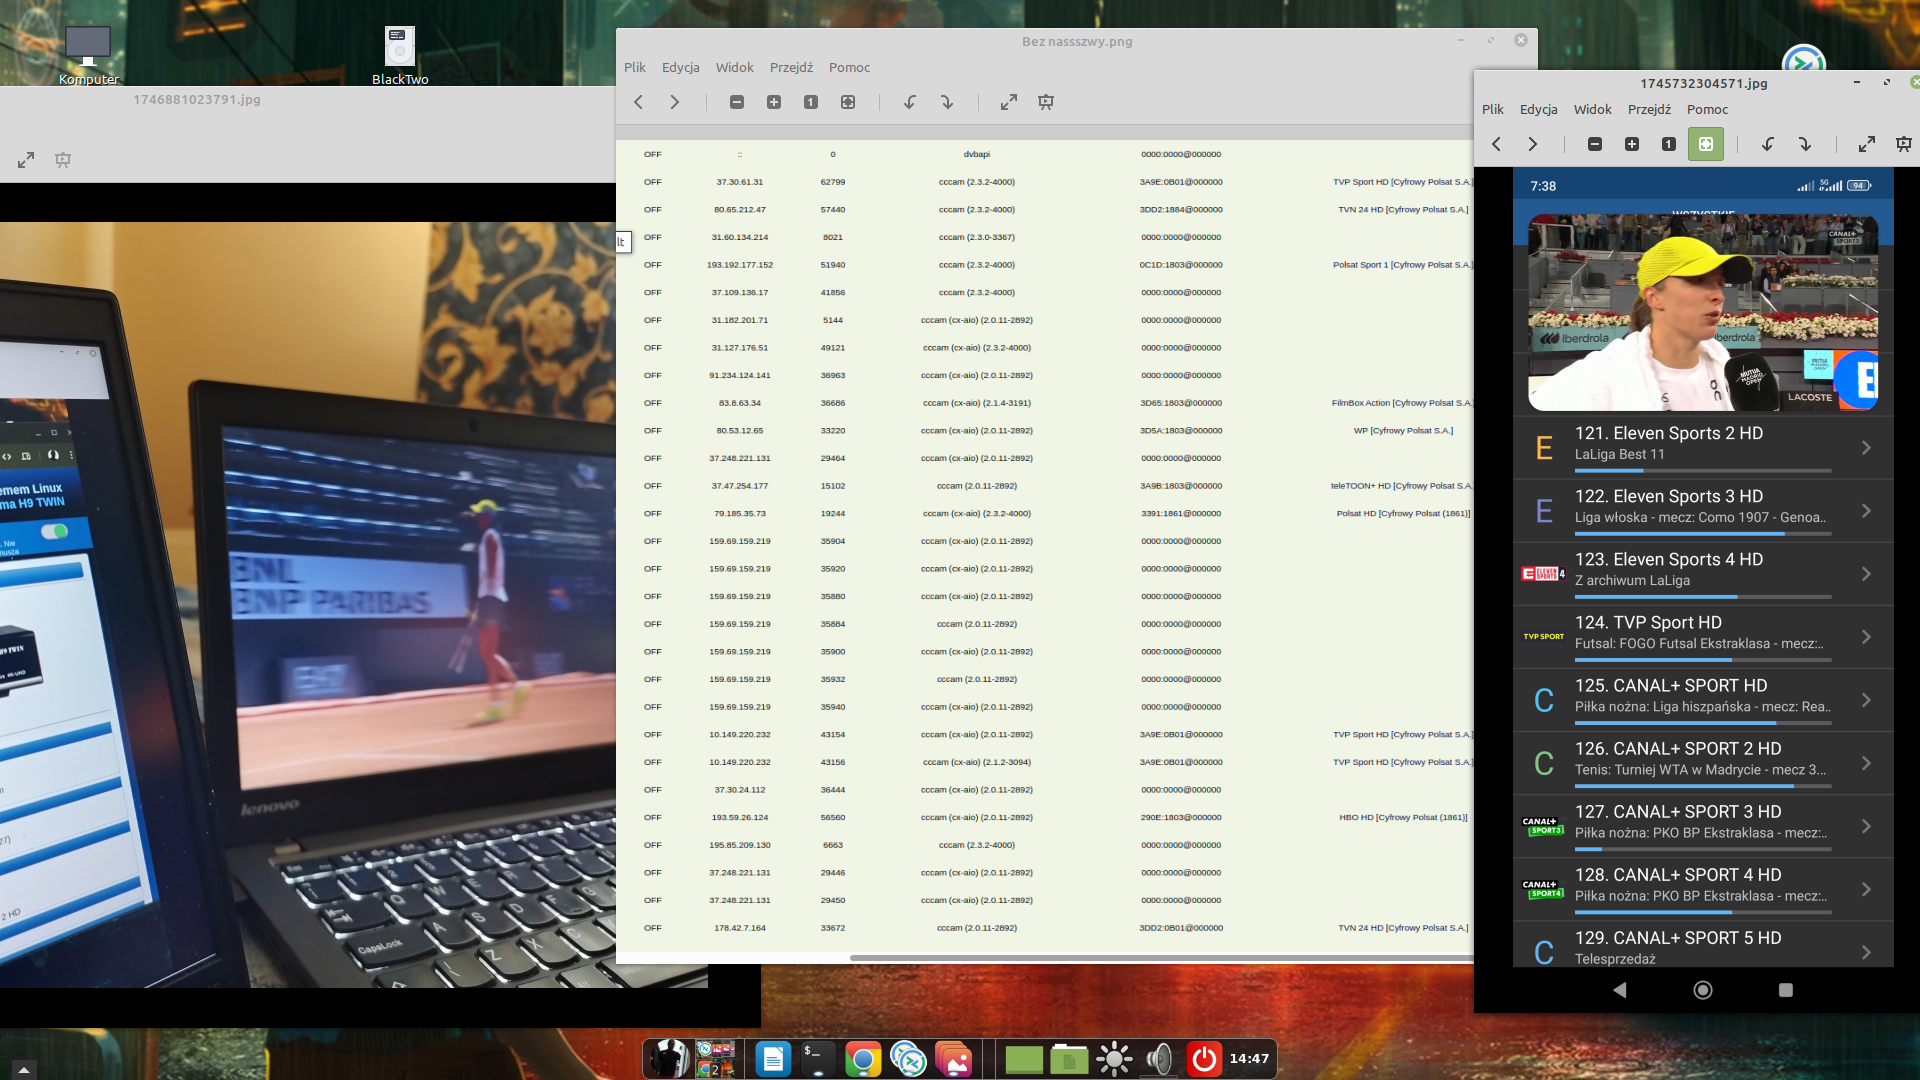Expand the 126. CANAL+ SPORT 2 HD arrow
The height and width of the screenshot is (1080, 1920).
[1866, 762]
